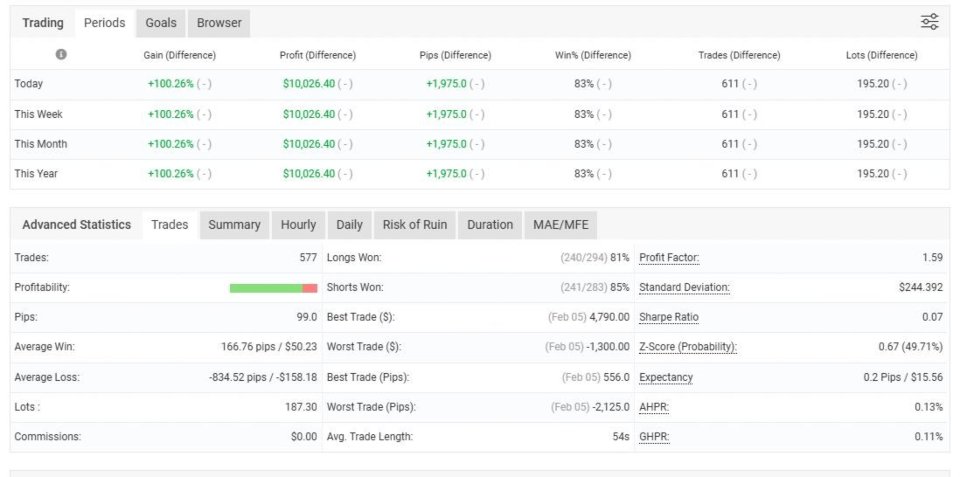Switch to the MAE/MFE tab
The width and height of the screenshot is (960, 477).
561,225
